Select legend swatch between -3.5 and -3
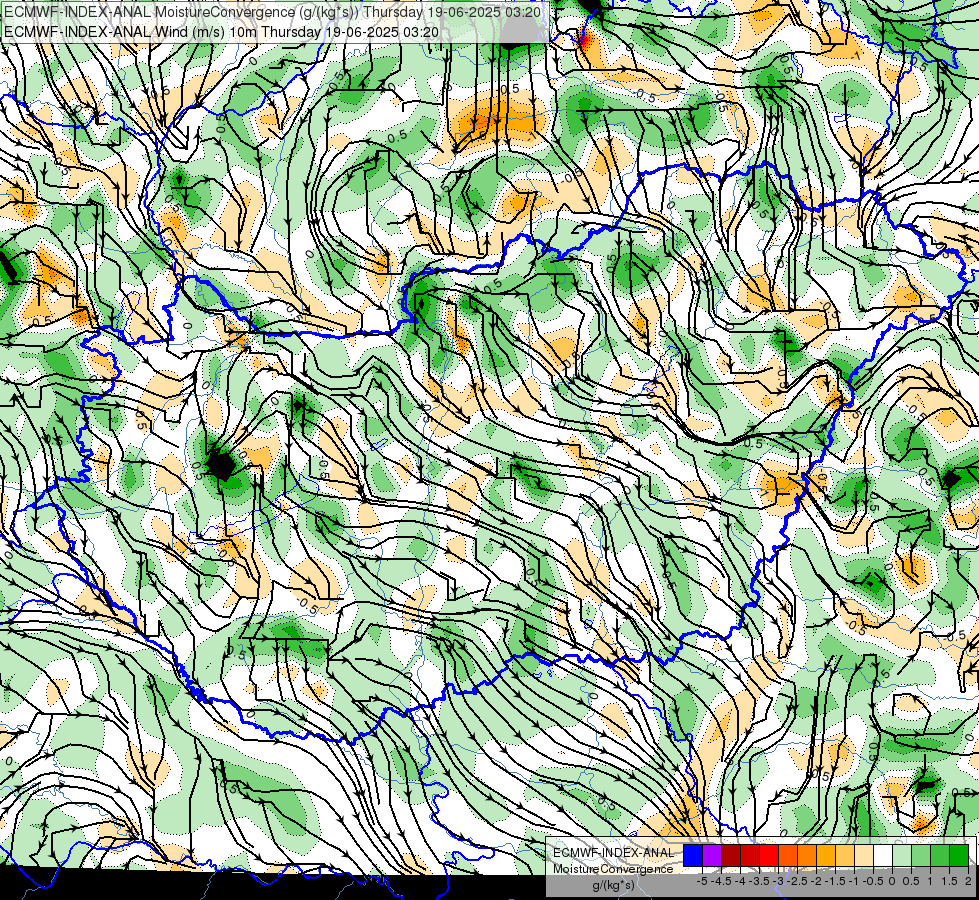This screenshot has width=979, height=900. [x=769, y=856]
